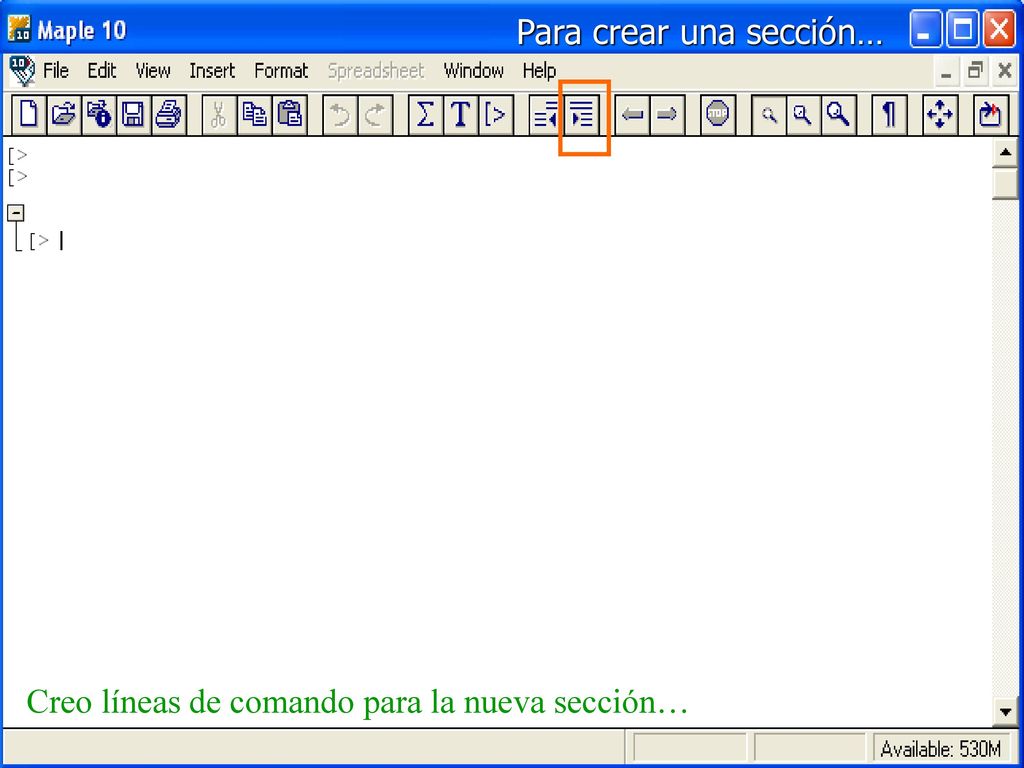Open the View menu

[x=153, y=71]
